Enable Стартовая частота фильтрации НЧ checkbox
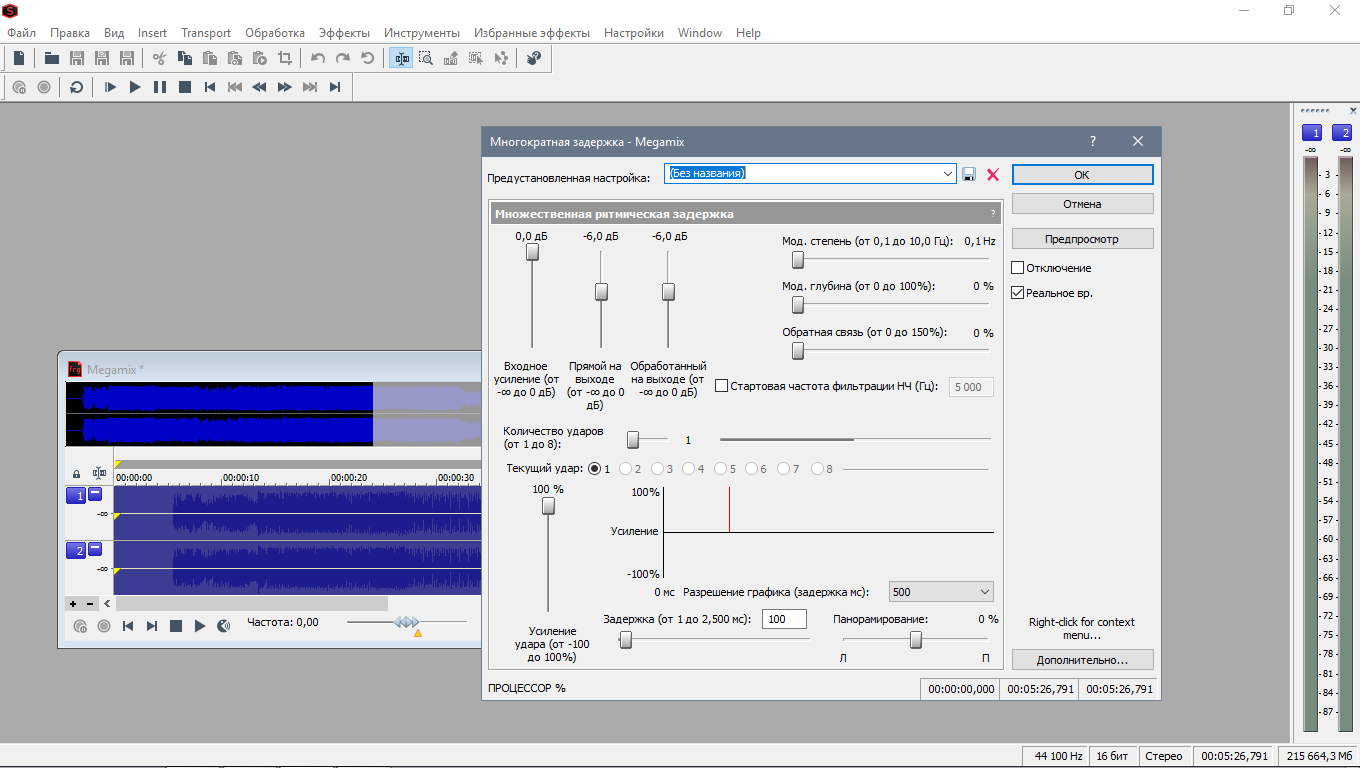1360x768 pixels. pos(721,386)
